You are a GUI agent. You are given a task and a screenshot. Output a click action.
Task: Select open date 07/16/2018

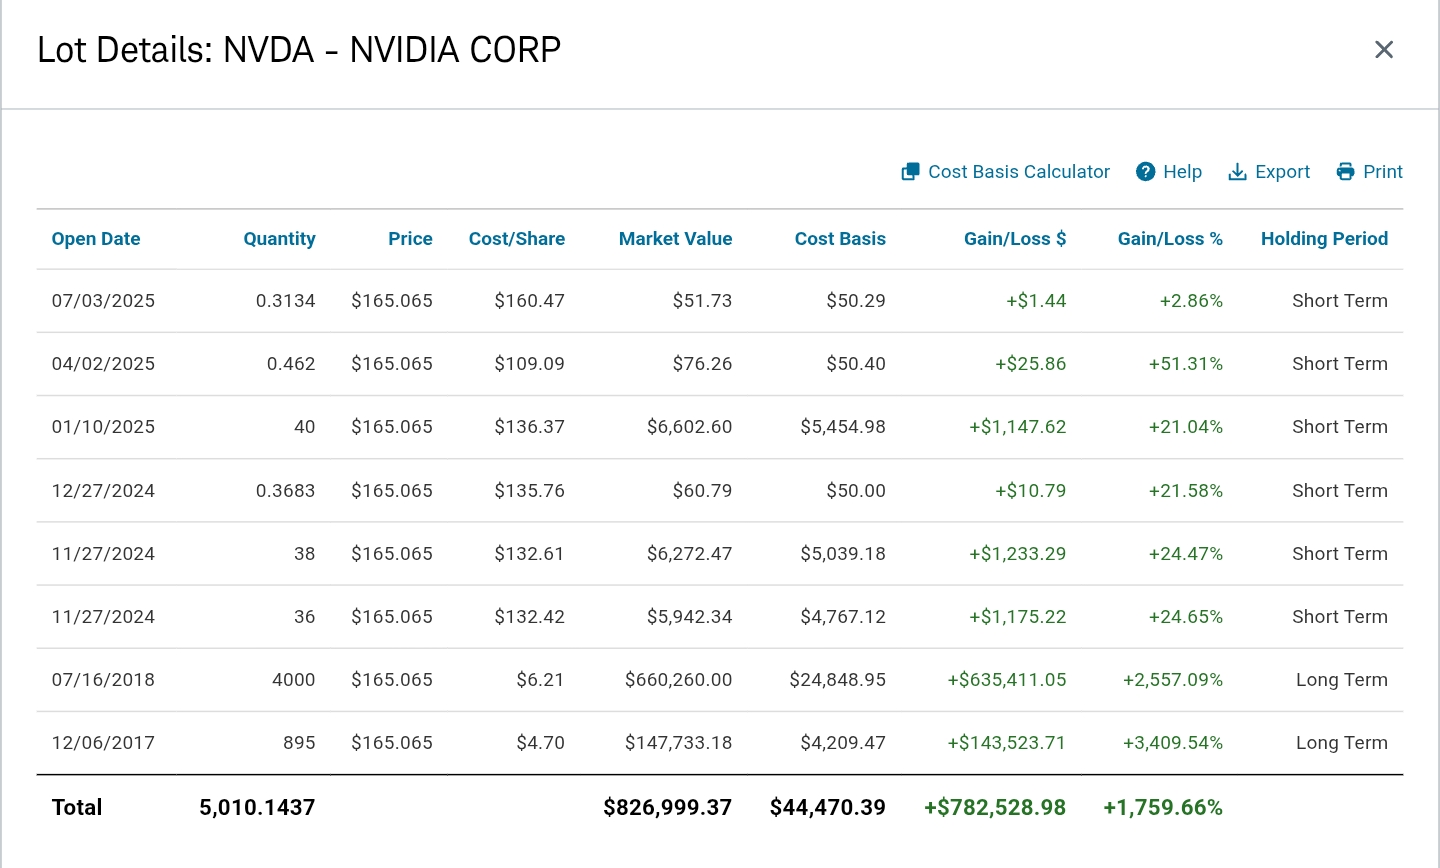[x=103, y=680]
